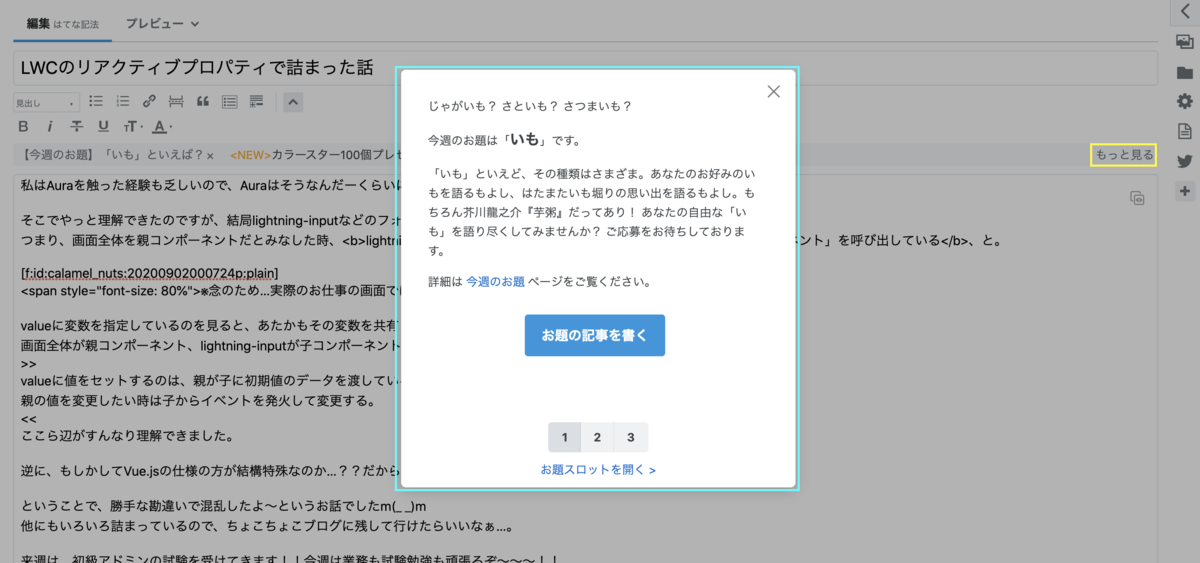This screenshot has height=563, width=1200.
Task: Dismiss the 【今週のお題】 notice with ×
Action: [x=210, y=155]
